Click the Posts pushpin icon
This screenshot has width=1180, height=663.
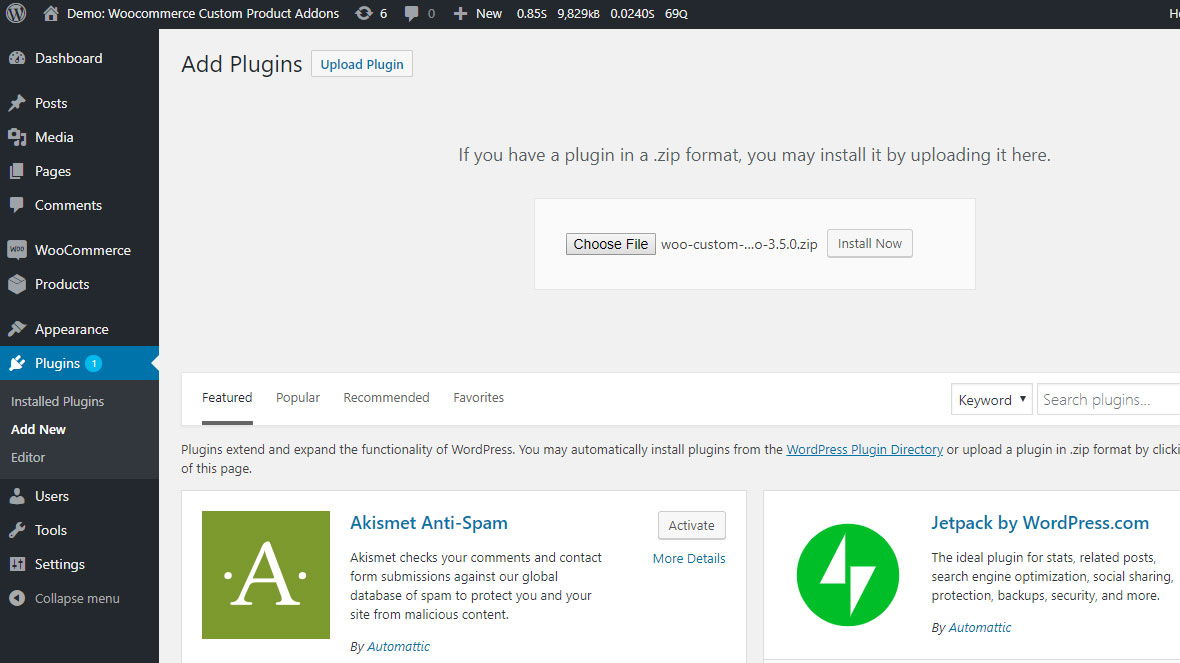tap(17, 103)
